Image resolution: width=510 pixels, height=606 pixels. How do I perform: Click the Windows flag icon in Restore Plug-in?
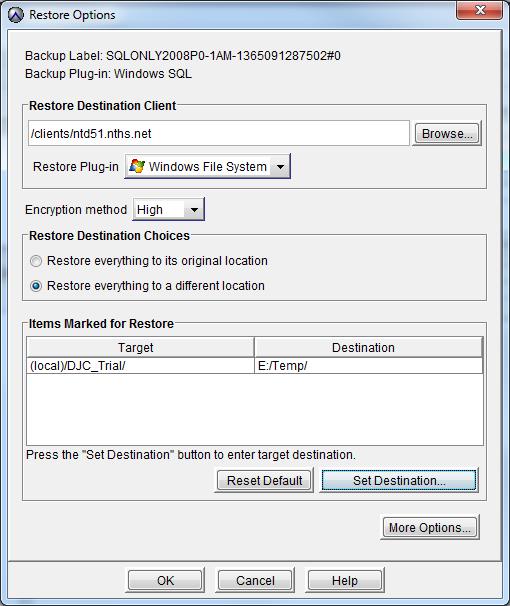[137, 166]
